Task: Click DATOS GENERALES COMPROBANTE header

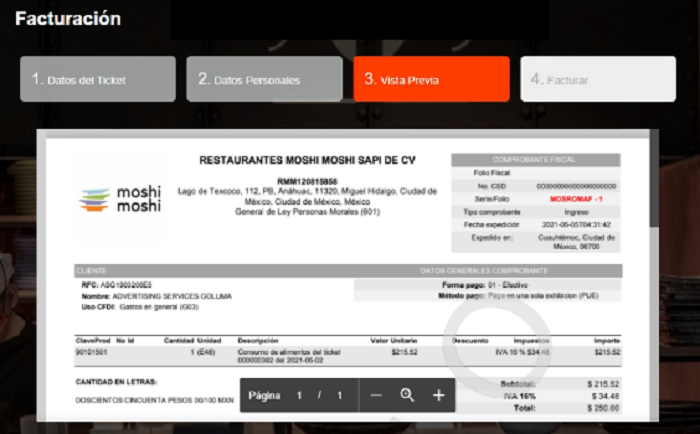Action: [483, 271]
